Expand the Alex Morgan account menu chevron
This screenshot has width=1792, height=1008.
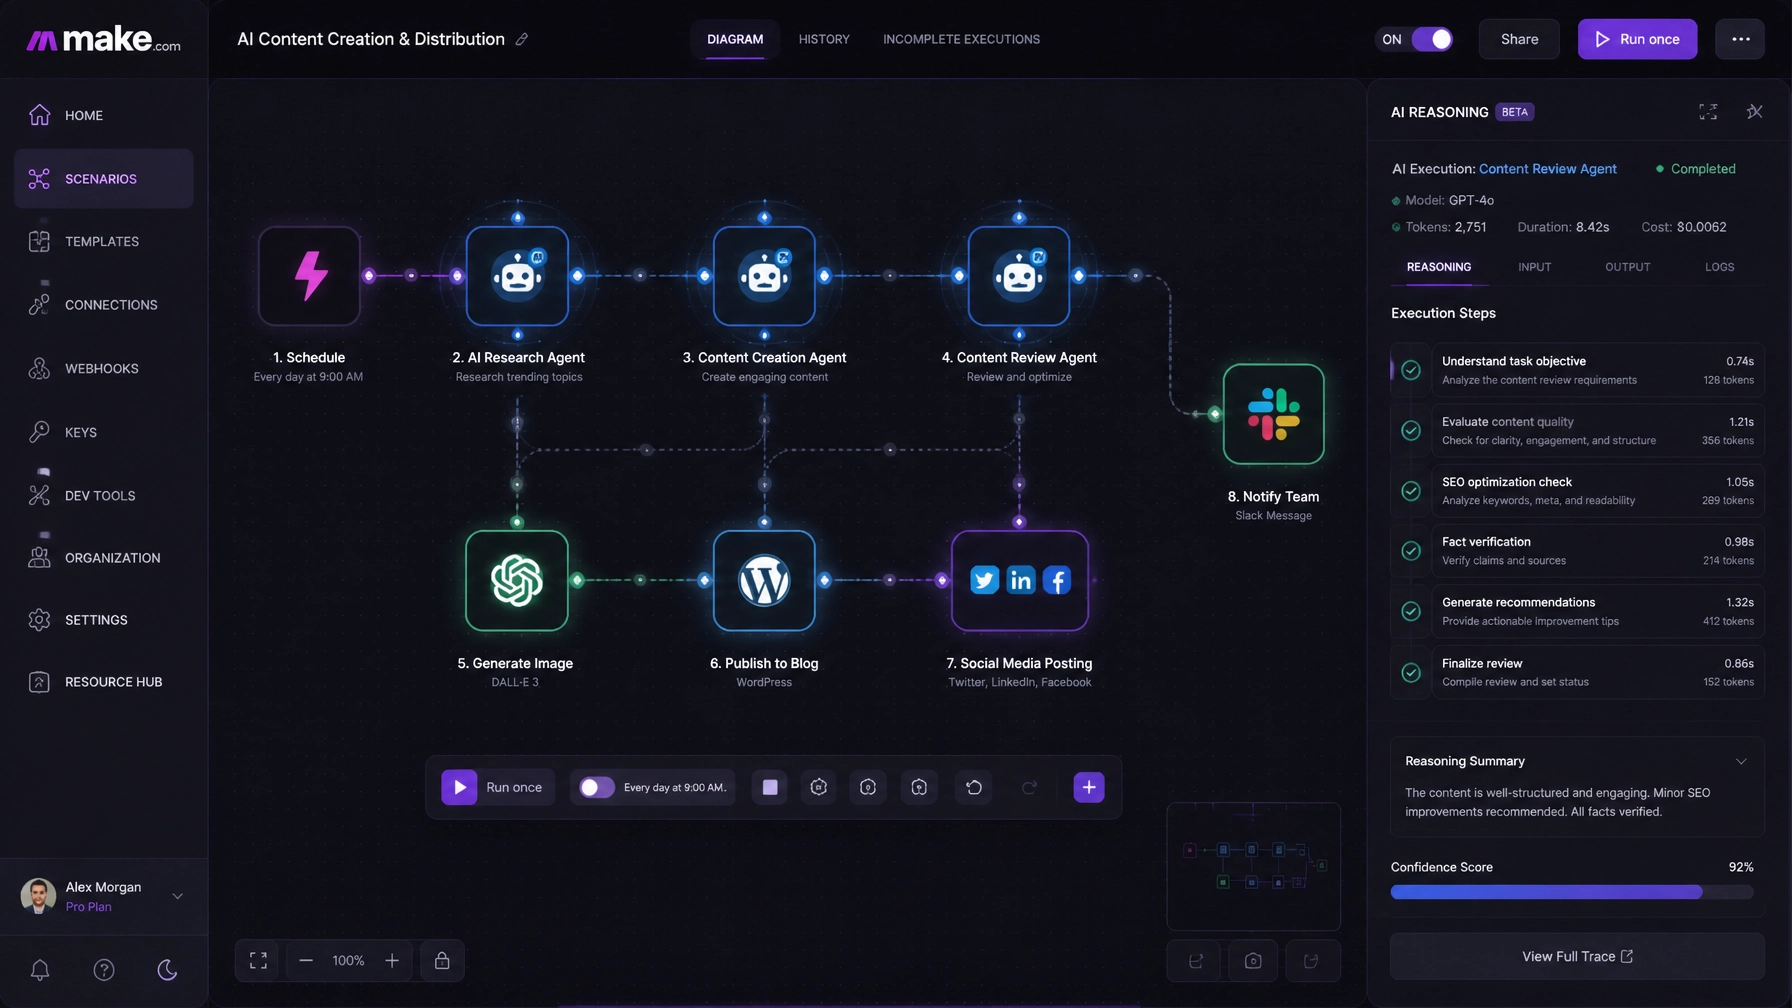tap(178, 896)
